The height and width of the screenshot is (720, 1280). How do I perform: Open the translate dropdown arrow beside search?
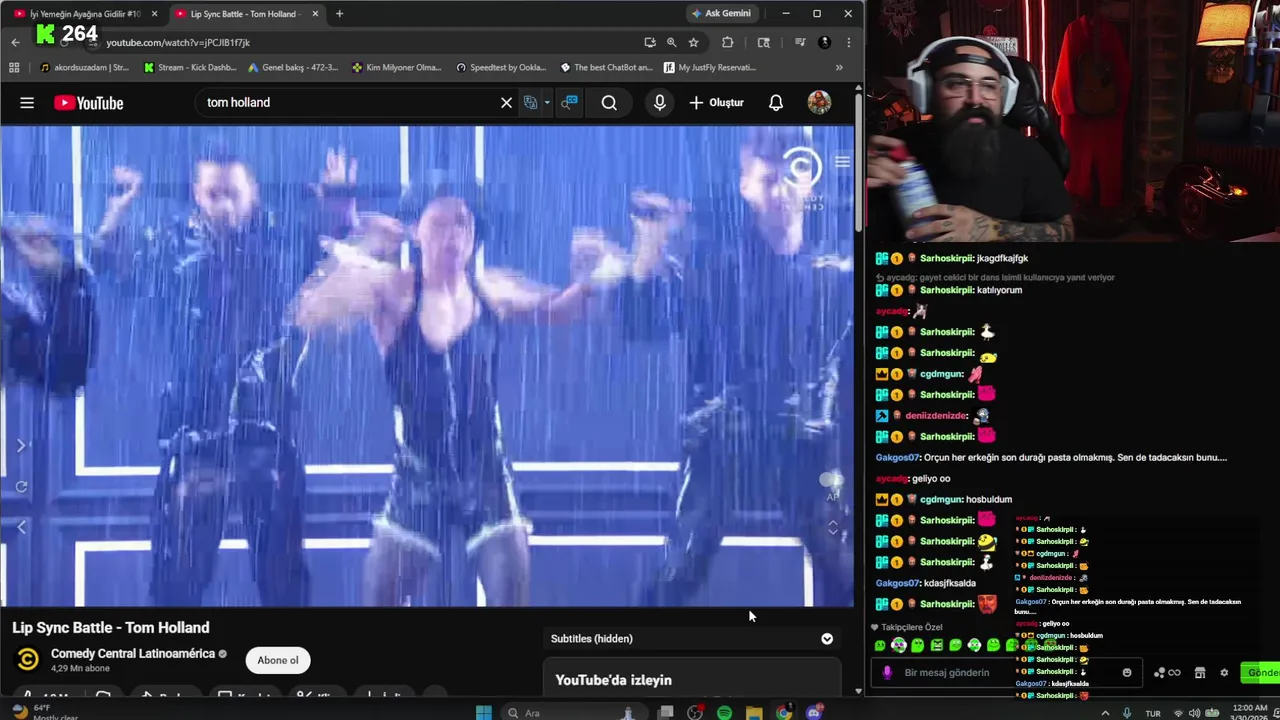[547, 102]
